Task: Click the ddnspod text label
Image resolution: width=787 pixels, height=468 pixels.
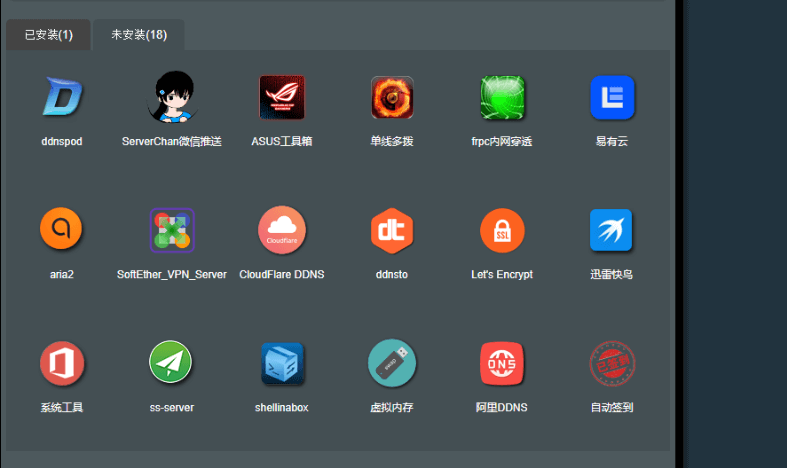Action: click(x=62, y=141)
